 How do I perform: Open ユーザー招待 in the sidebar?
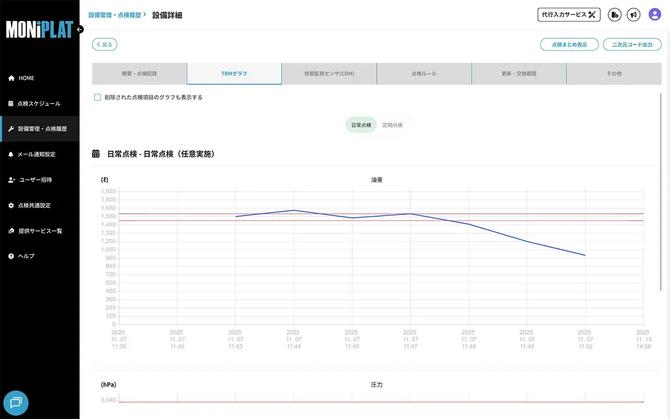tap(35, 180)
